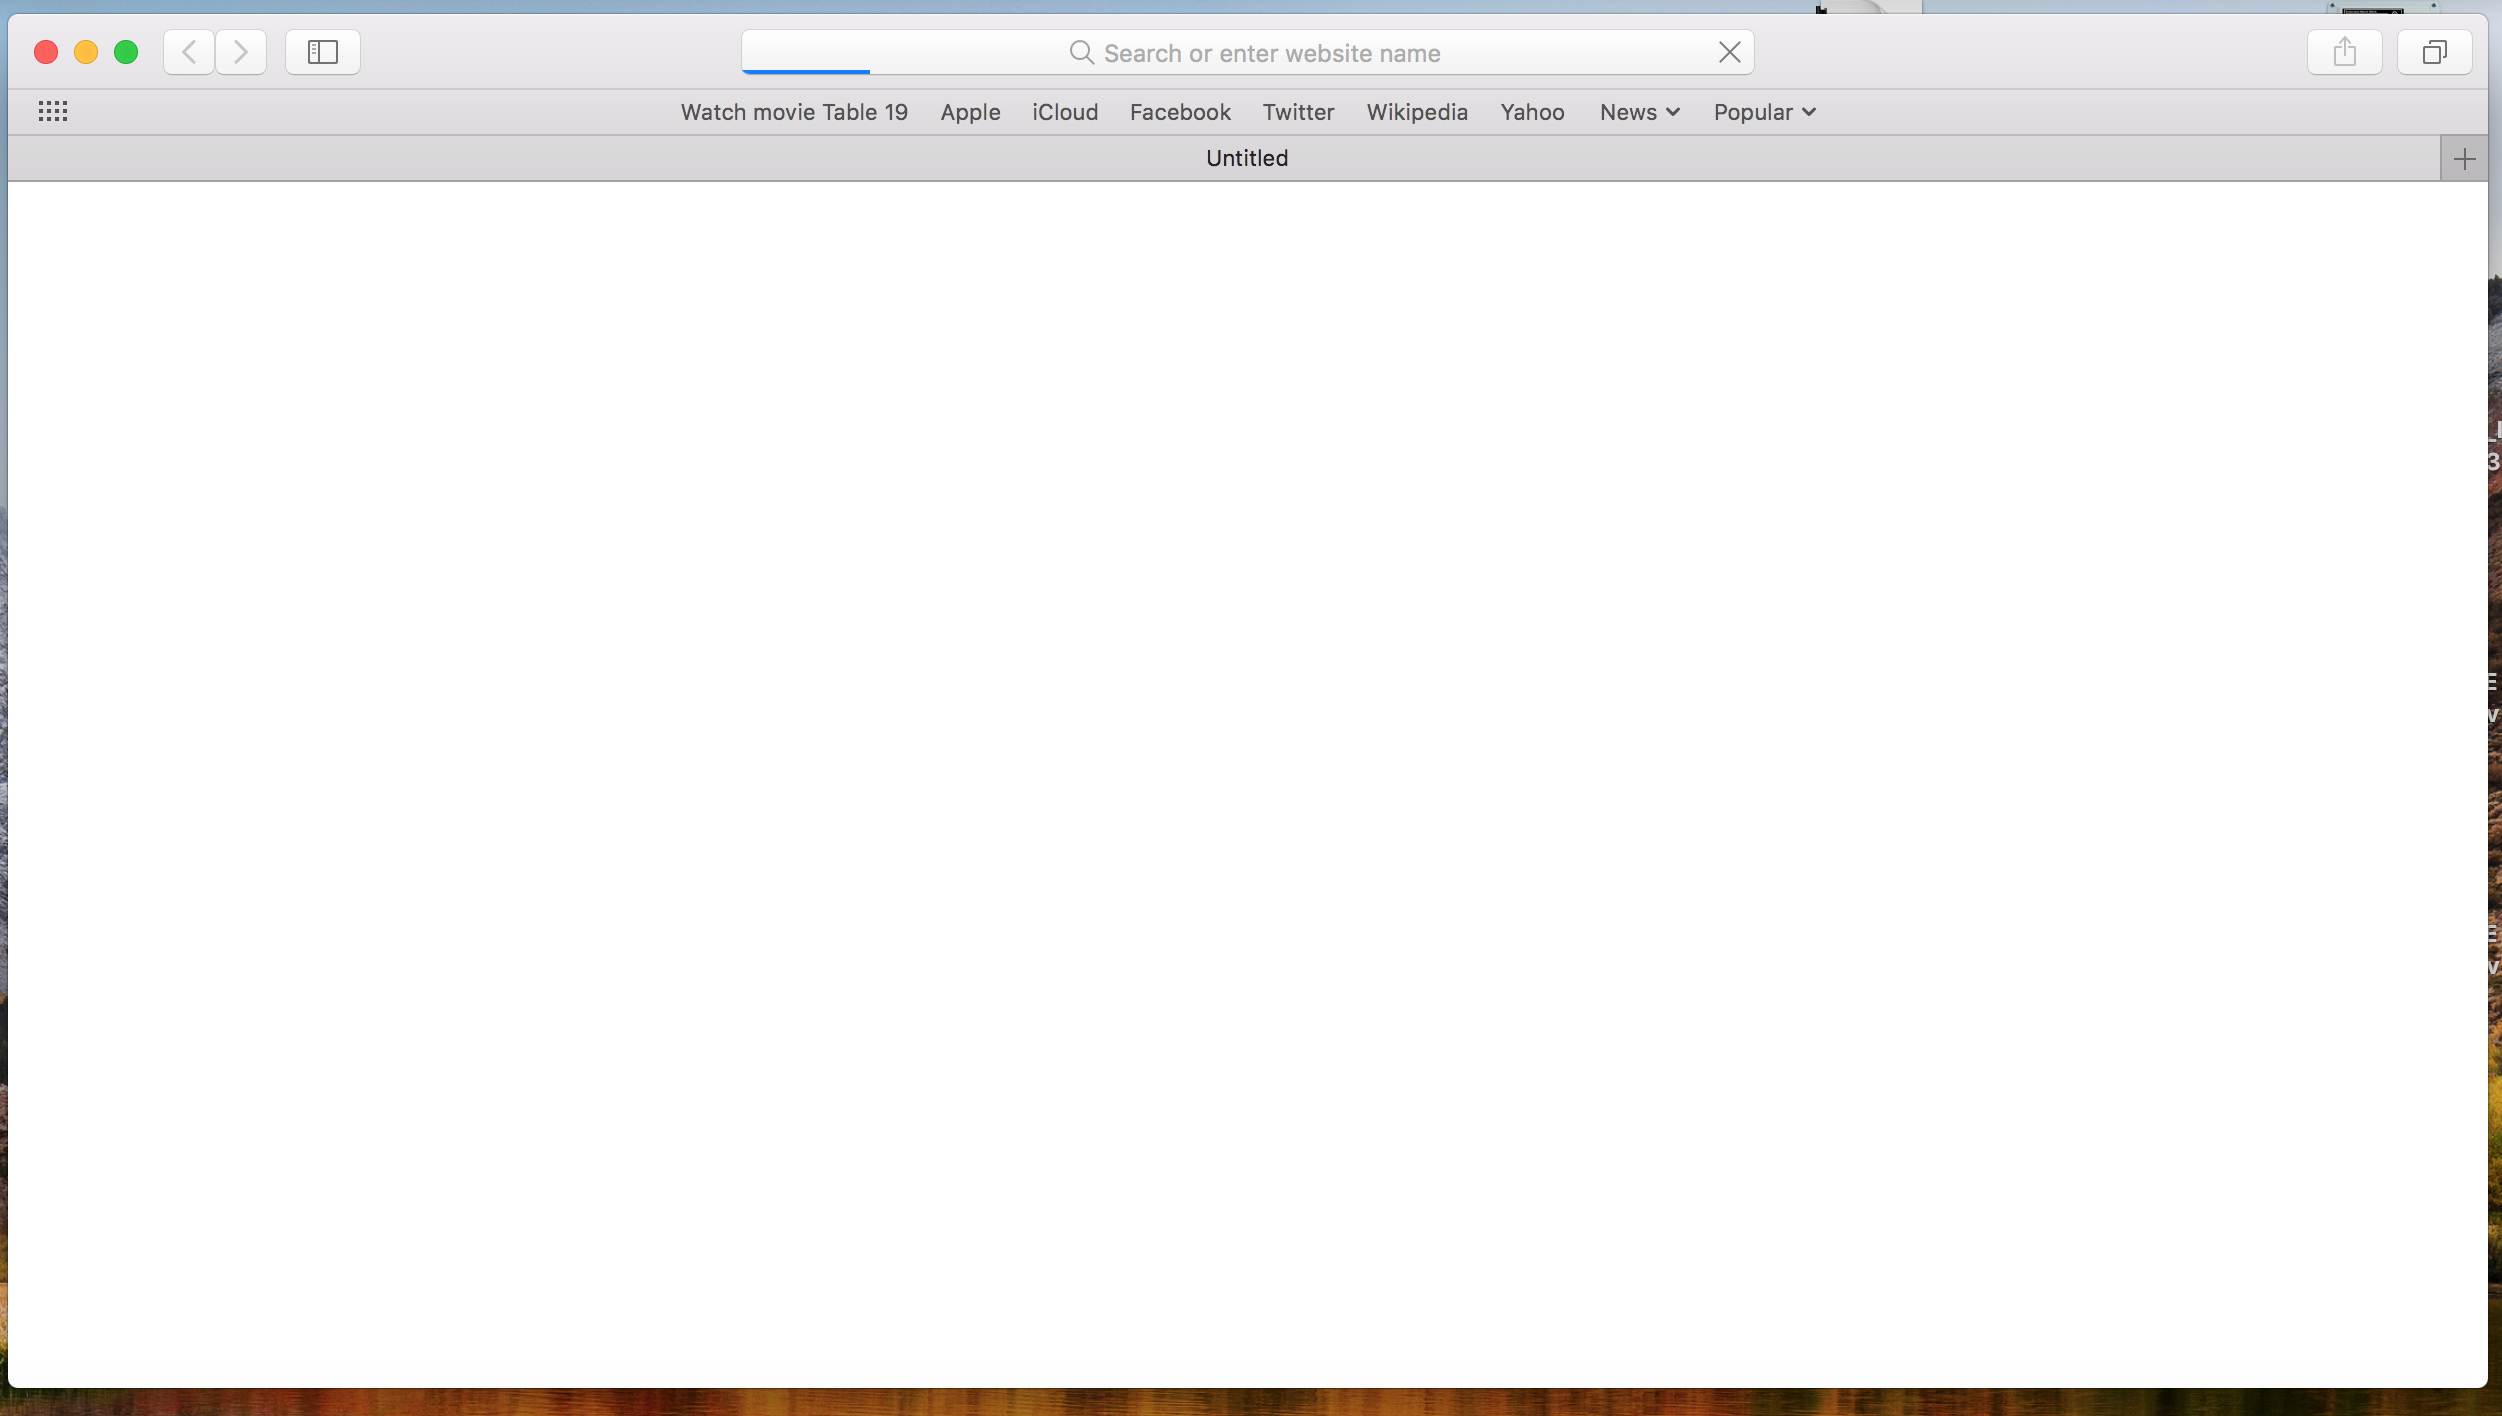Screen dimensions: 2502x1416
Task: Click the magnifying glass search icon
Action: [x=1081, y=52]
